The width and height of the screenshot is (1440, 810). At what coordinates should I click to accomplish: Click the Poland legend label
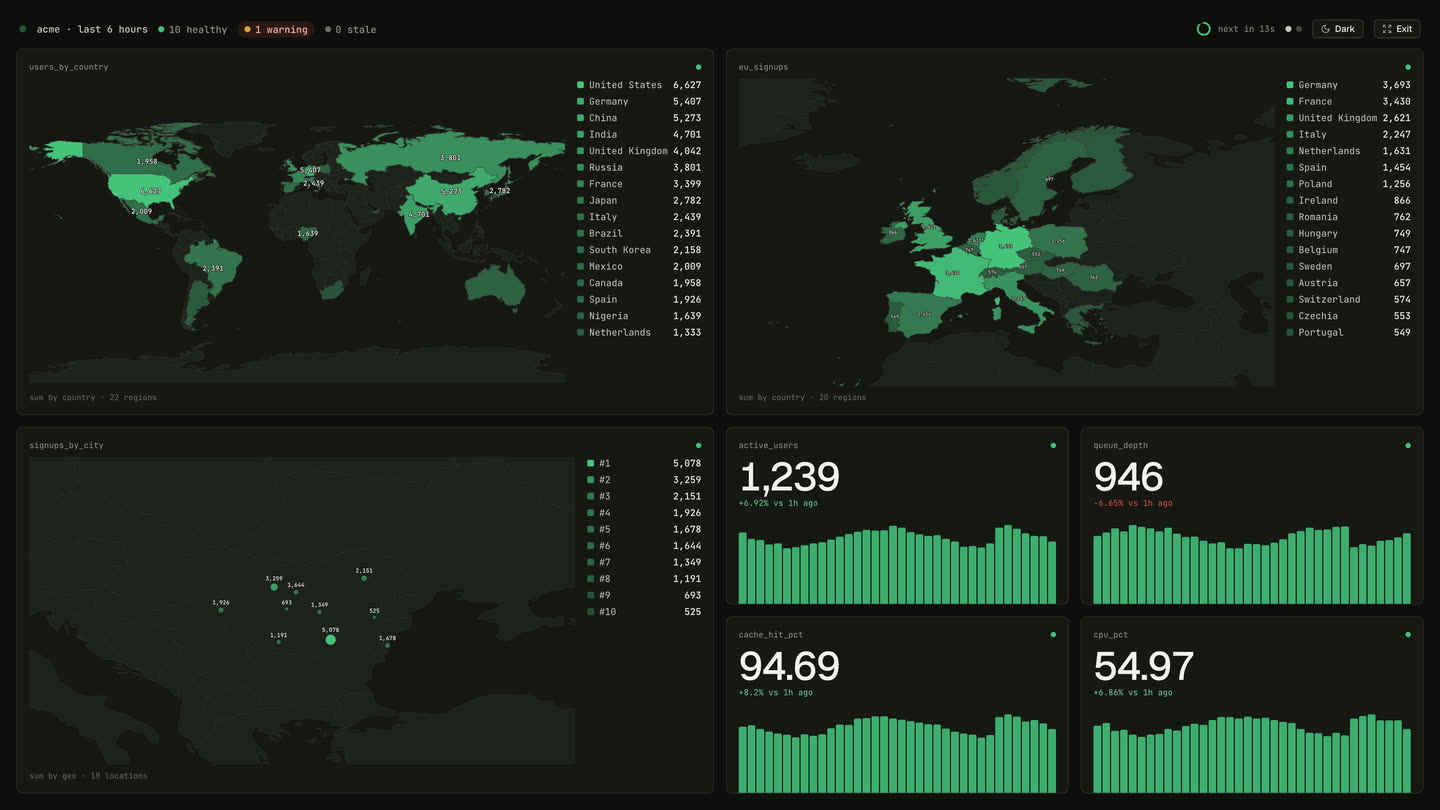(1316, 184)
